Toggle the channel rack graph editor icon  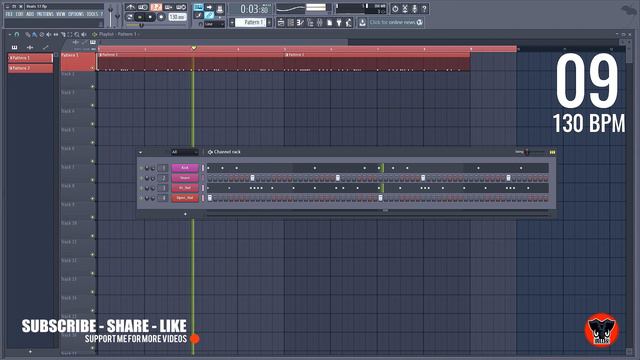[x=552, y=152]
